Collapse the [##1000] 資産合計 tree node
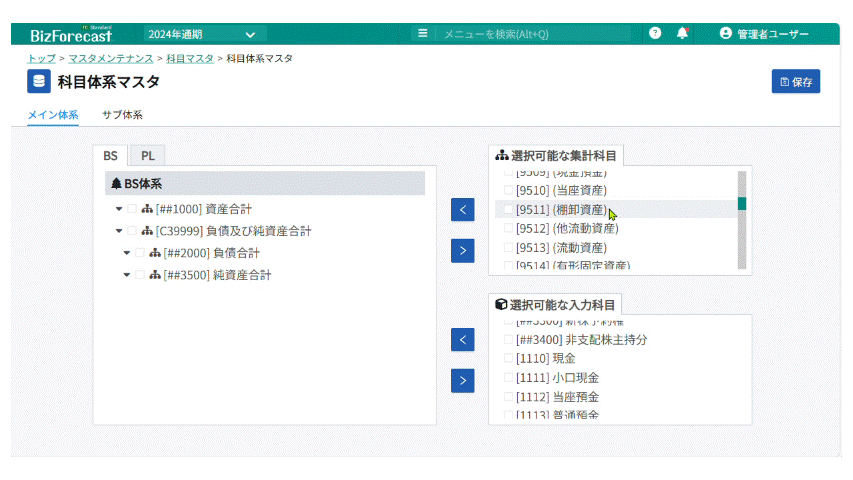853x480 pixels. click(119, 210)
